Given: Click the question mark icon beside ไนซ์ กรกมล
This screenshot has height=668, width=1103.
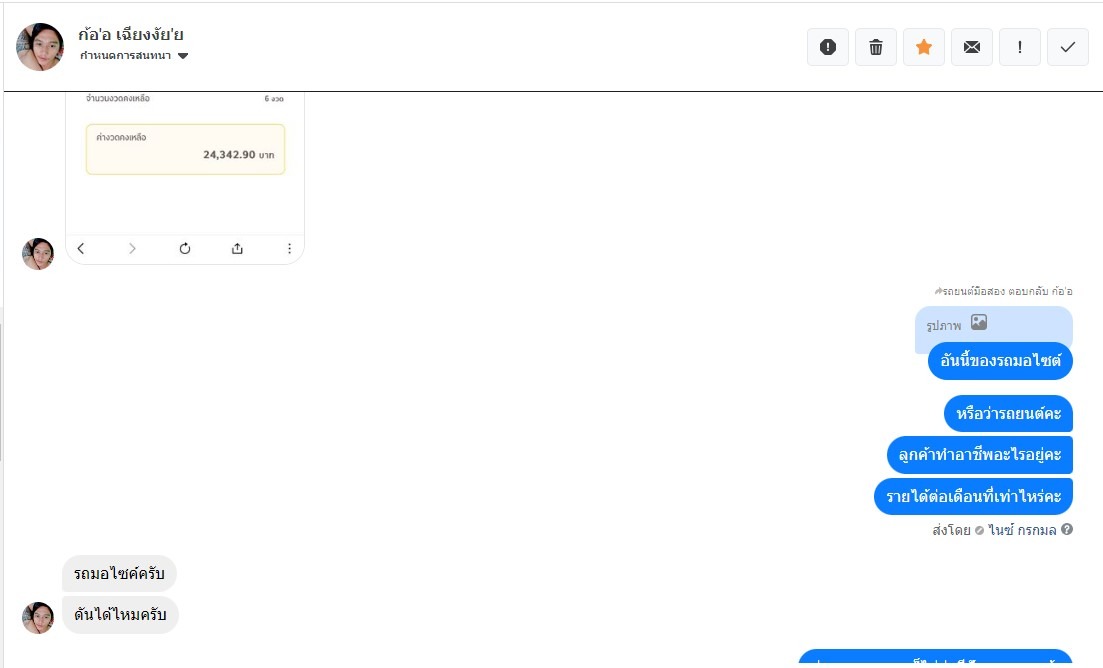Looking at the screenshot, I should point(1067,530).
